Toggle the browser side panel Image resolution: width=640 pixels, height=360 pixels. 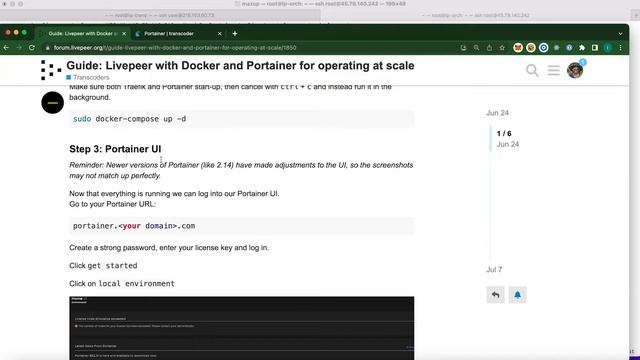(595, 48)
